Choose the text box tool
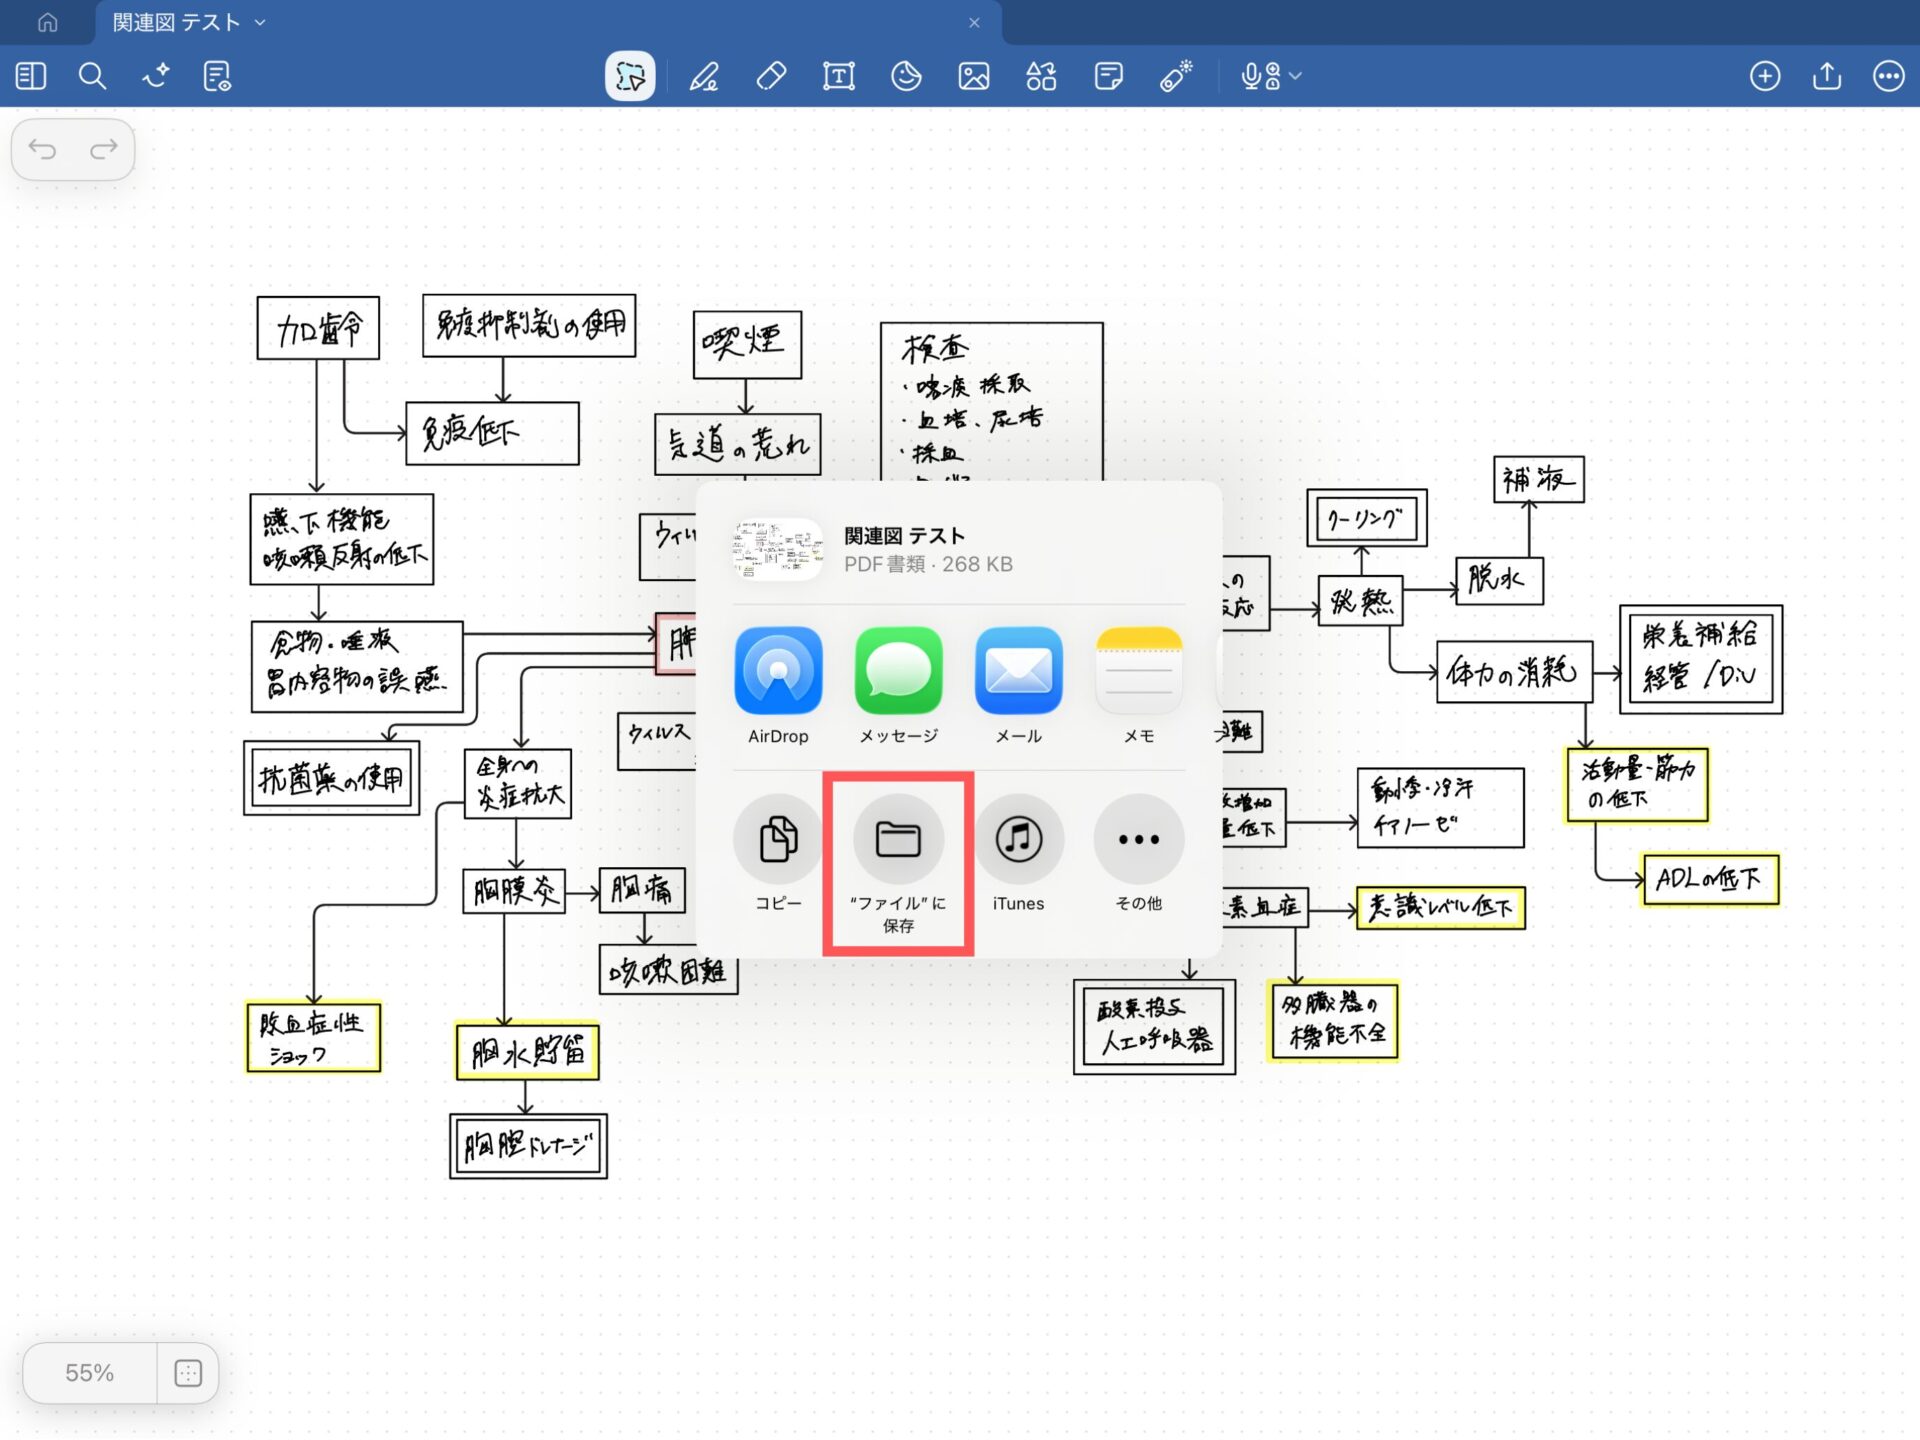1920x1440 pixels. pyautogui.click(x=838, y=76)
